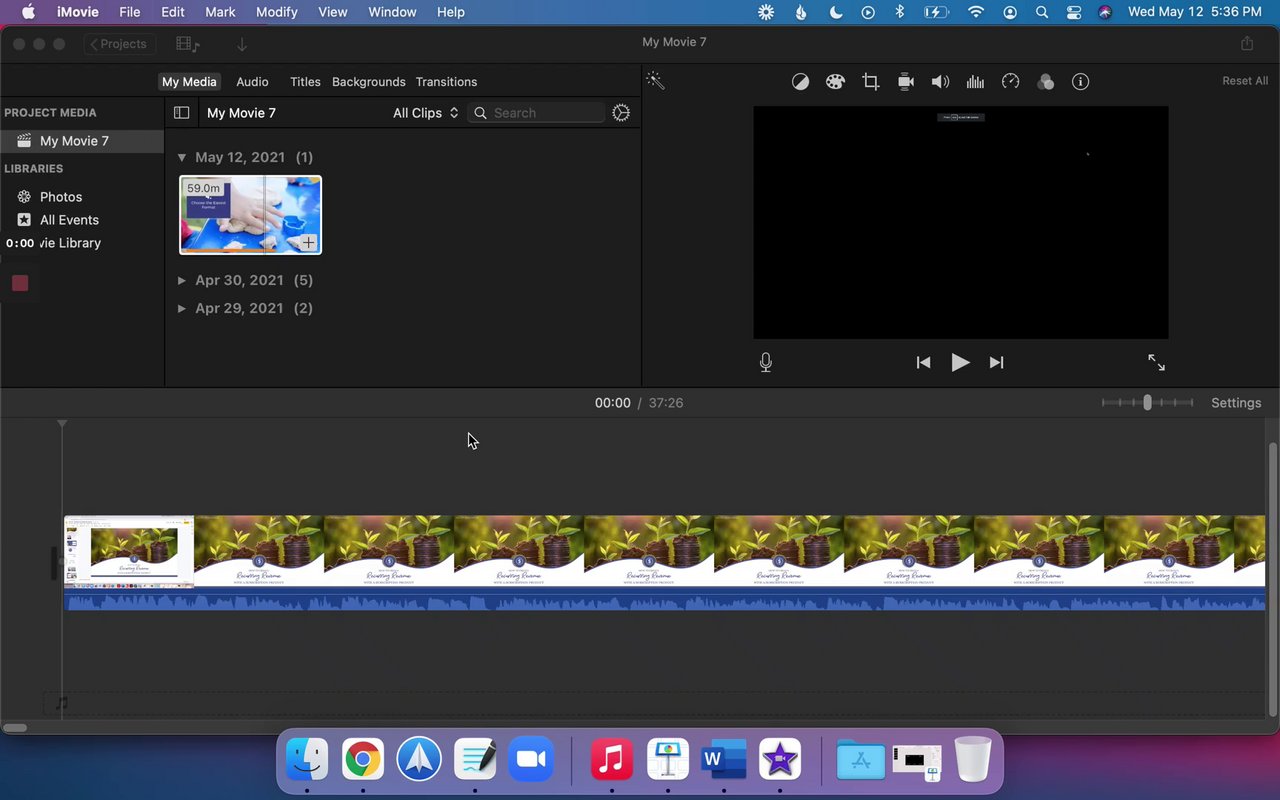Open the View menu
1280x800 pixels.
tap(333, 12)
